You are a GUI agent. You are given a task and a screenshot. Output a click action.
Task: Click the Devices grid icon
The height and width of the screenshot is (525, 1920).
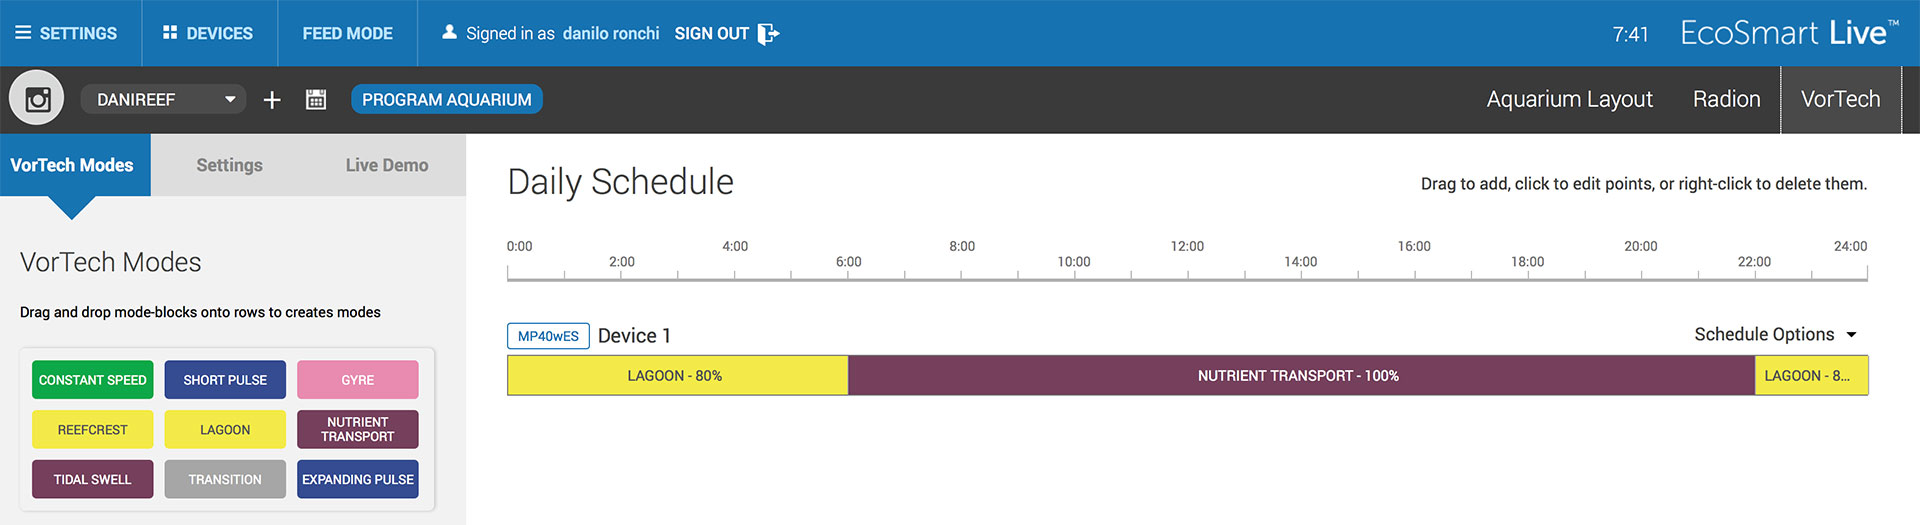click(170, 33)
